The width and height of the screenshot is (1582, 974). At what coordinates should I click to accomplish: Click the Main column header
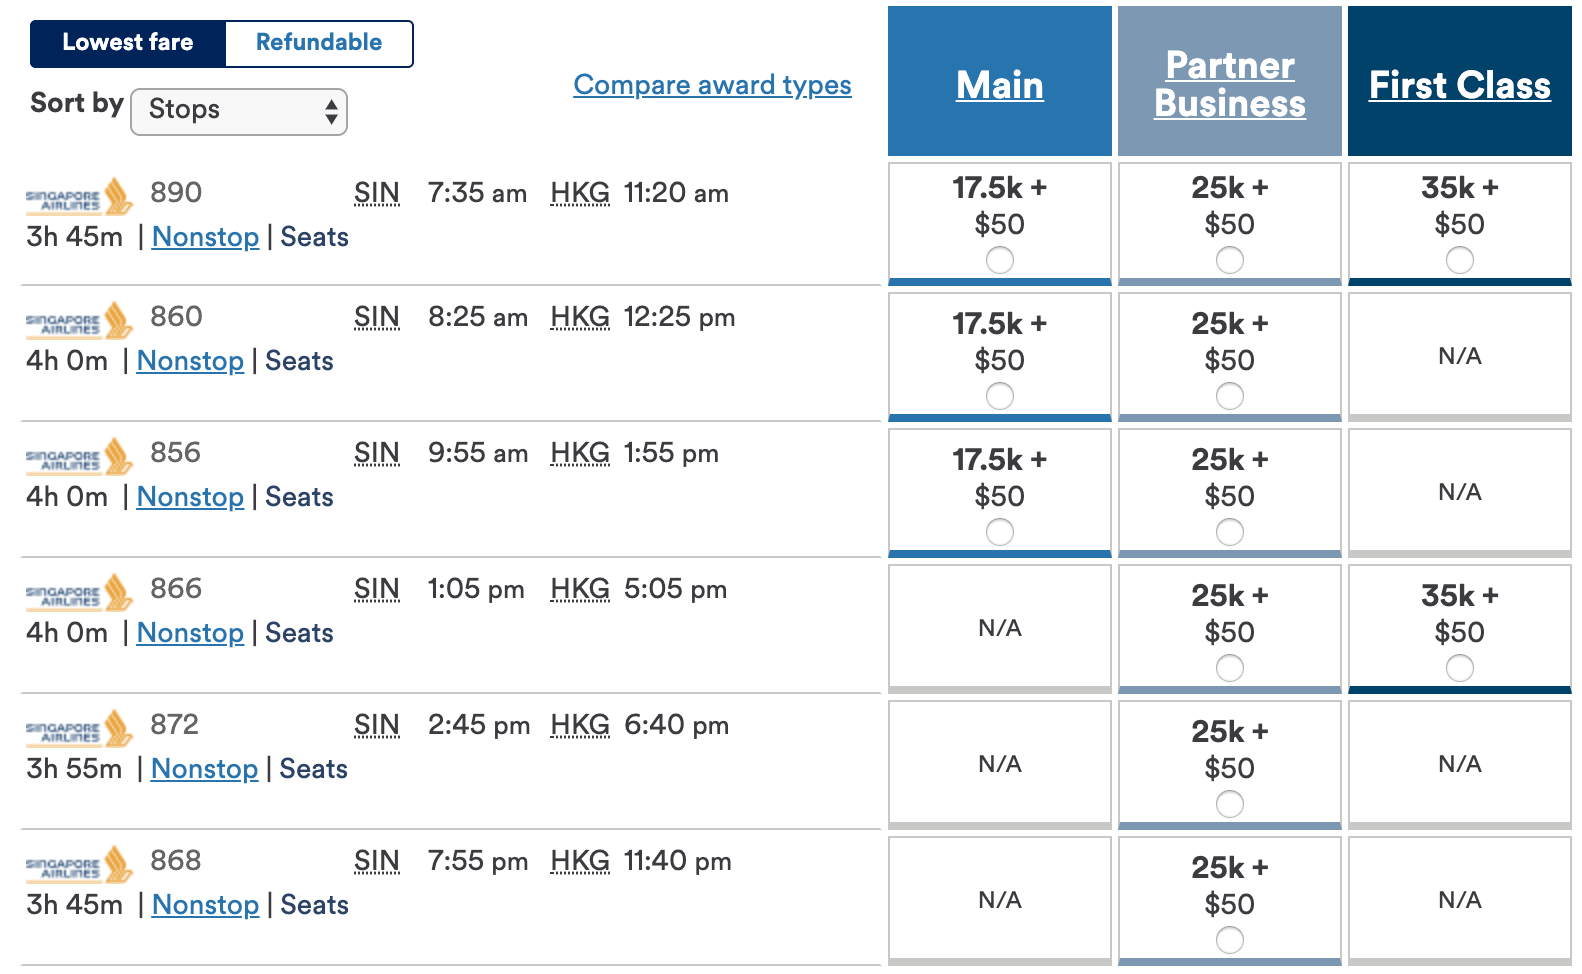[999, 85]
